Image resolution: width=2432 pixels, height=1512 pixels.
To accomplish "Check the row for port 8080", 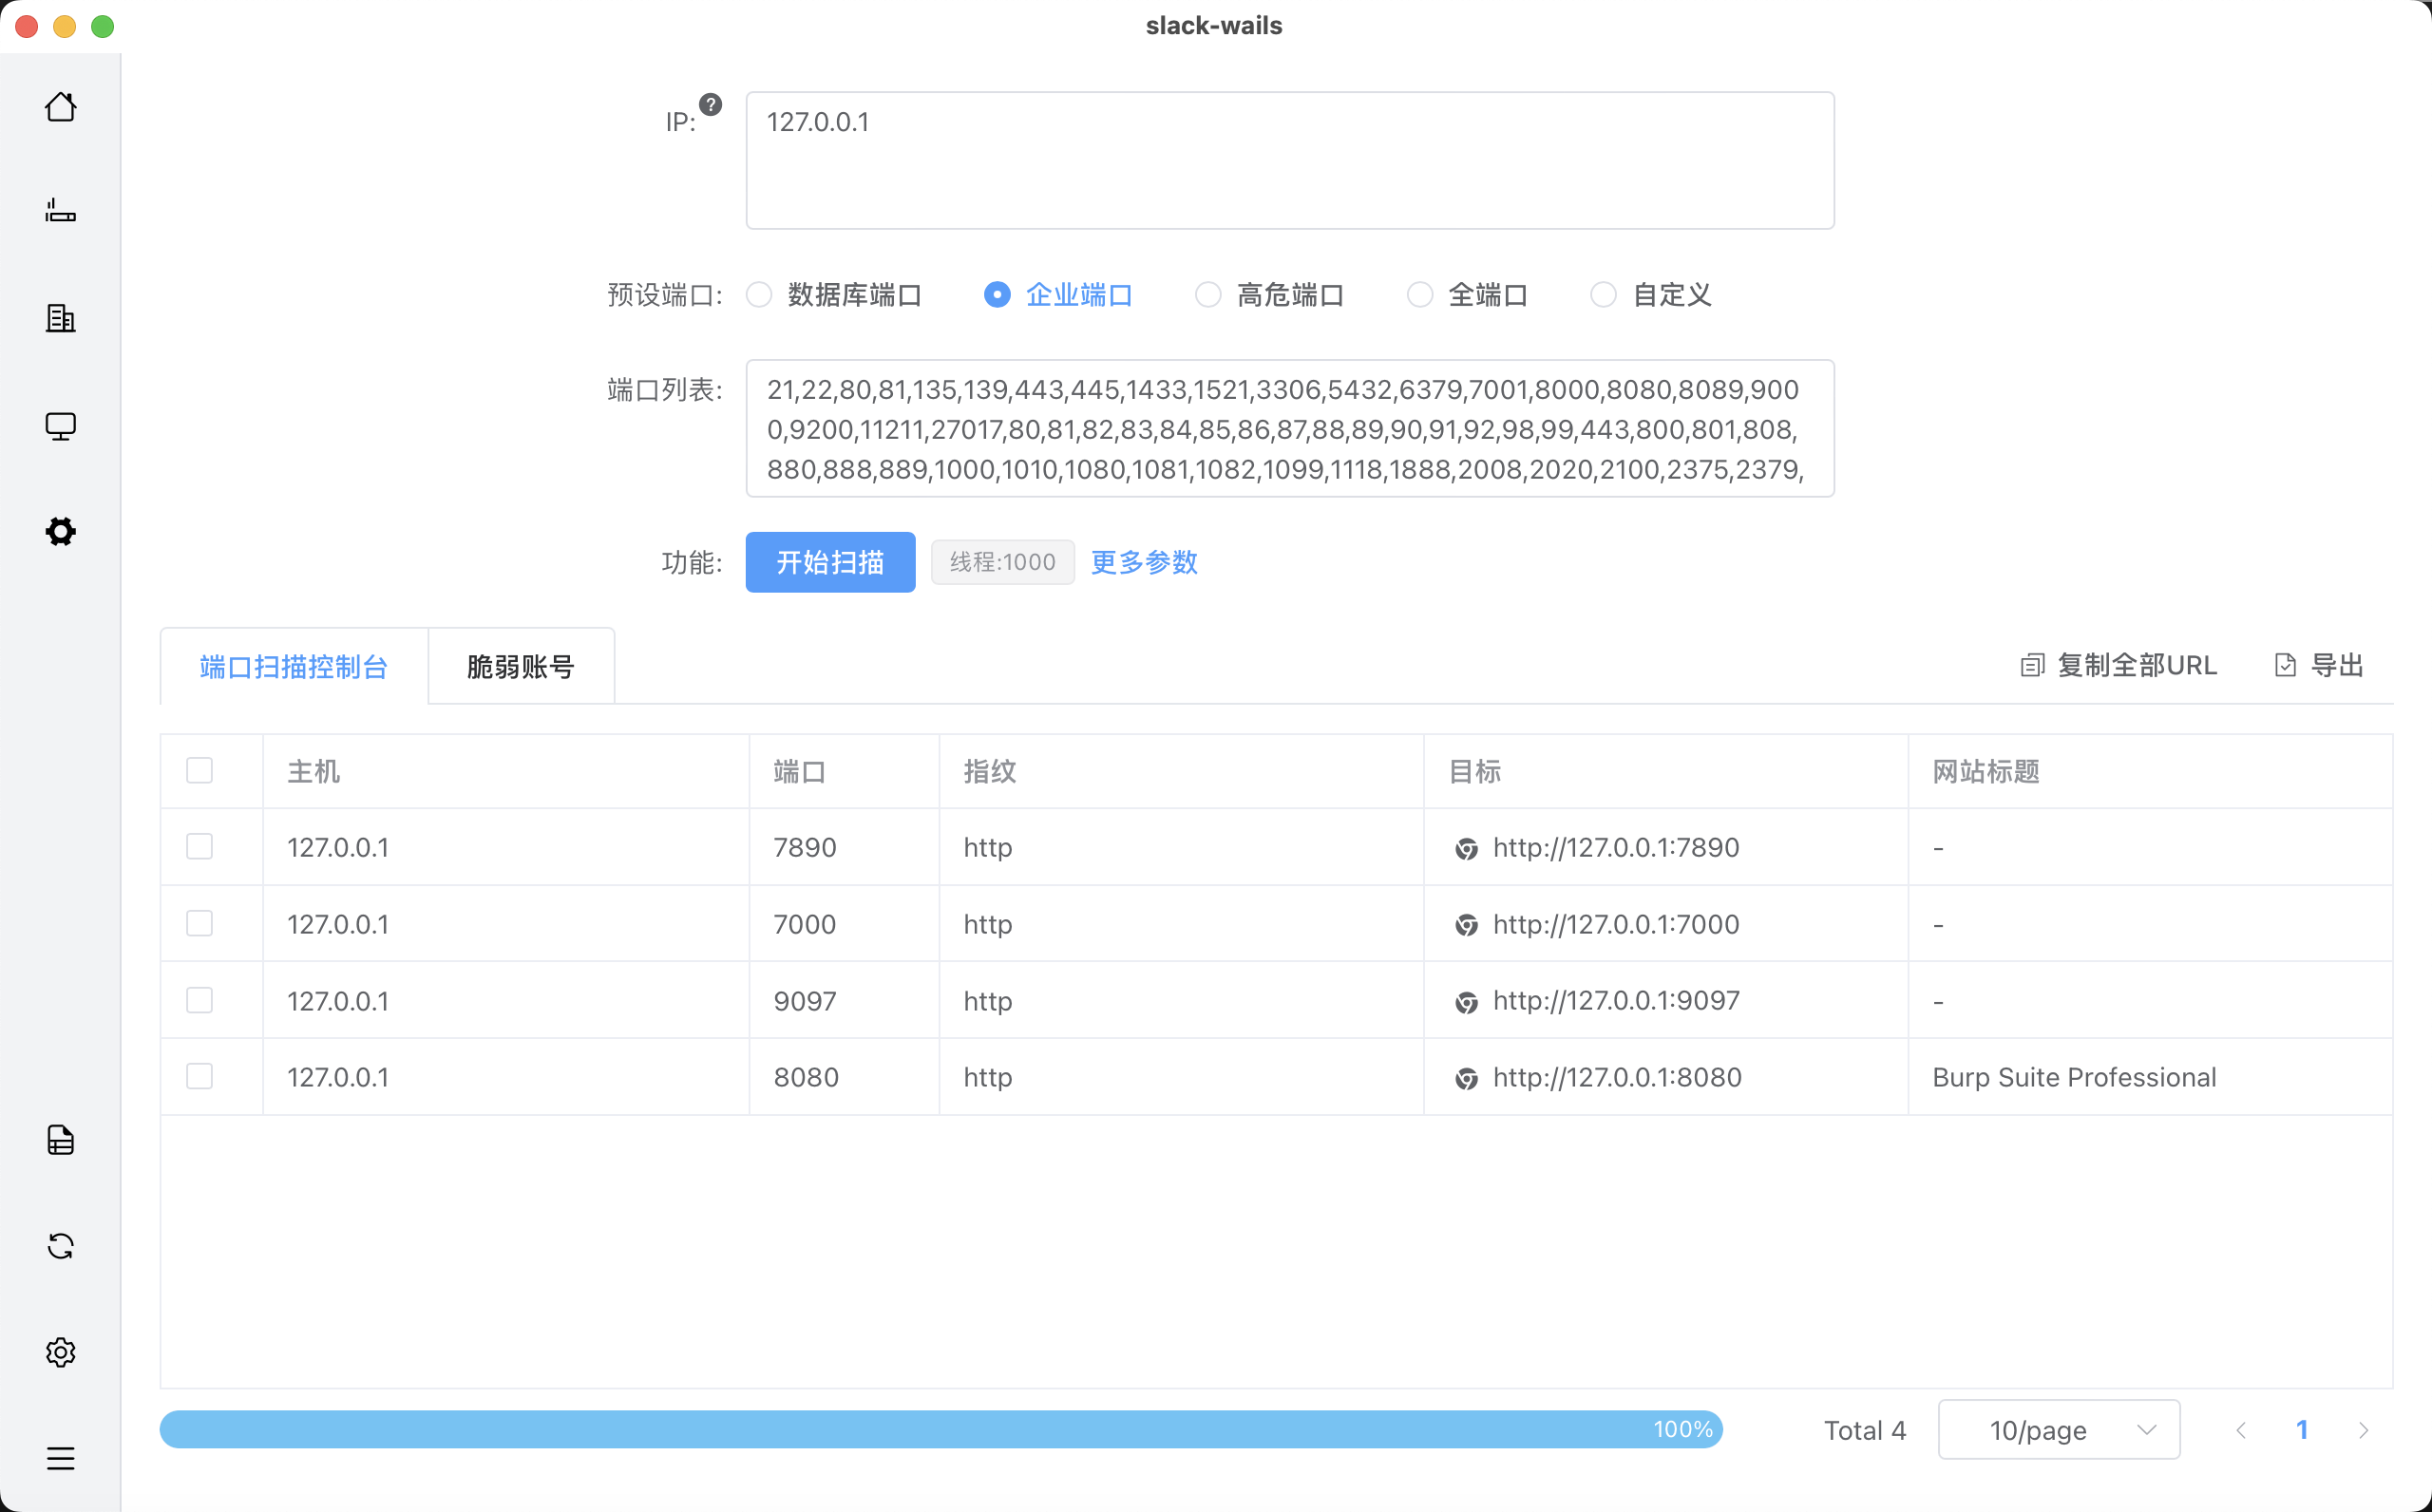I will pos(200,1076).
